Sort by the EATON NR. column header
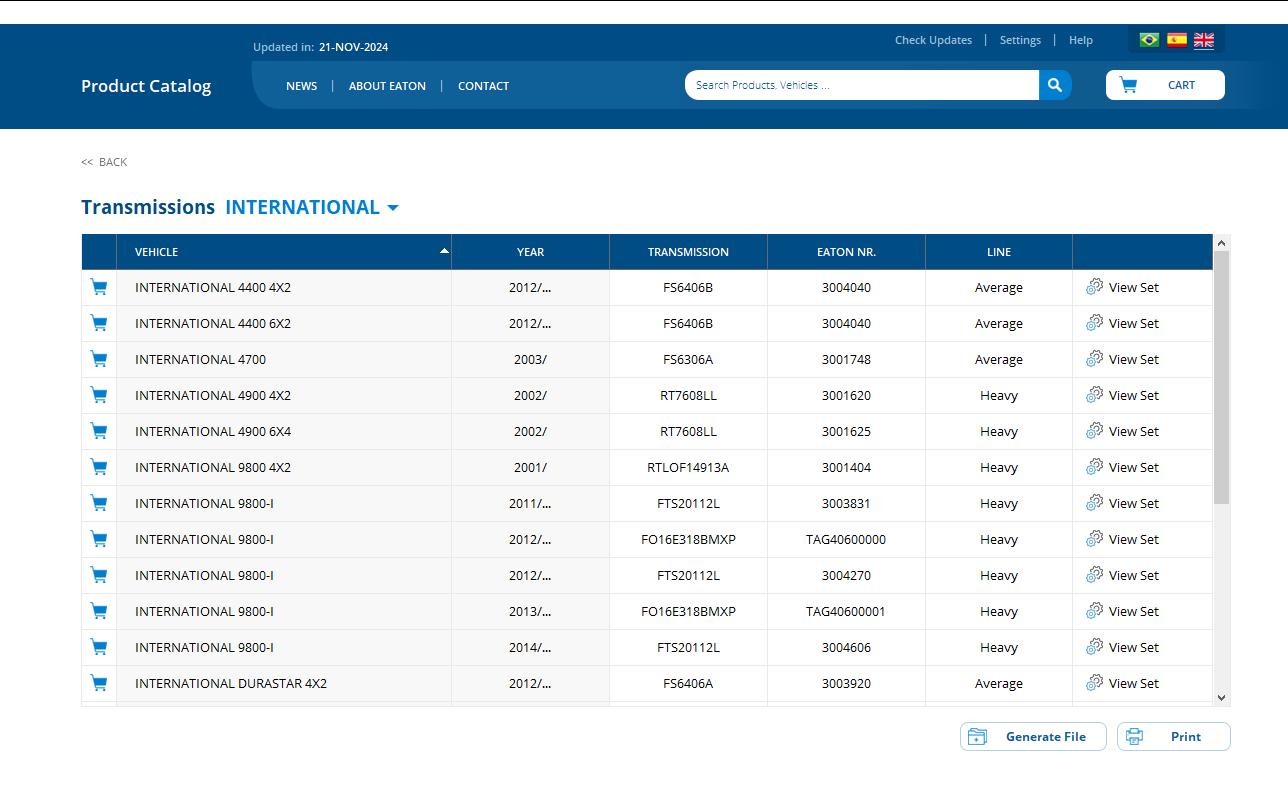 click(x=846, y=252)
